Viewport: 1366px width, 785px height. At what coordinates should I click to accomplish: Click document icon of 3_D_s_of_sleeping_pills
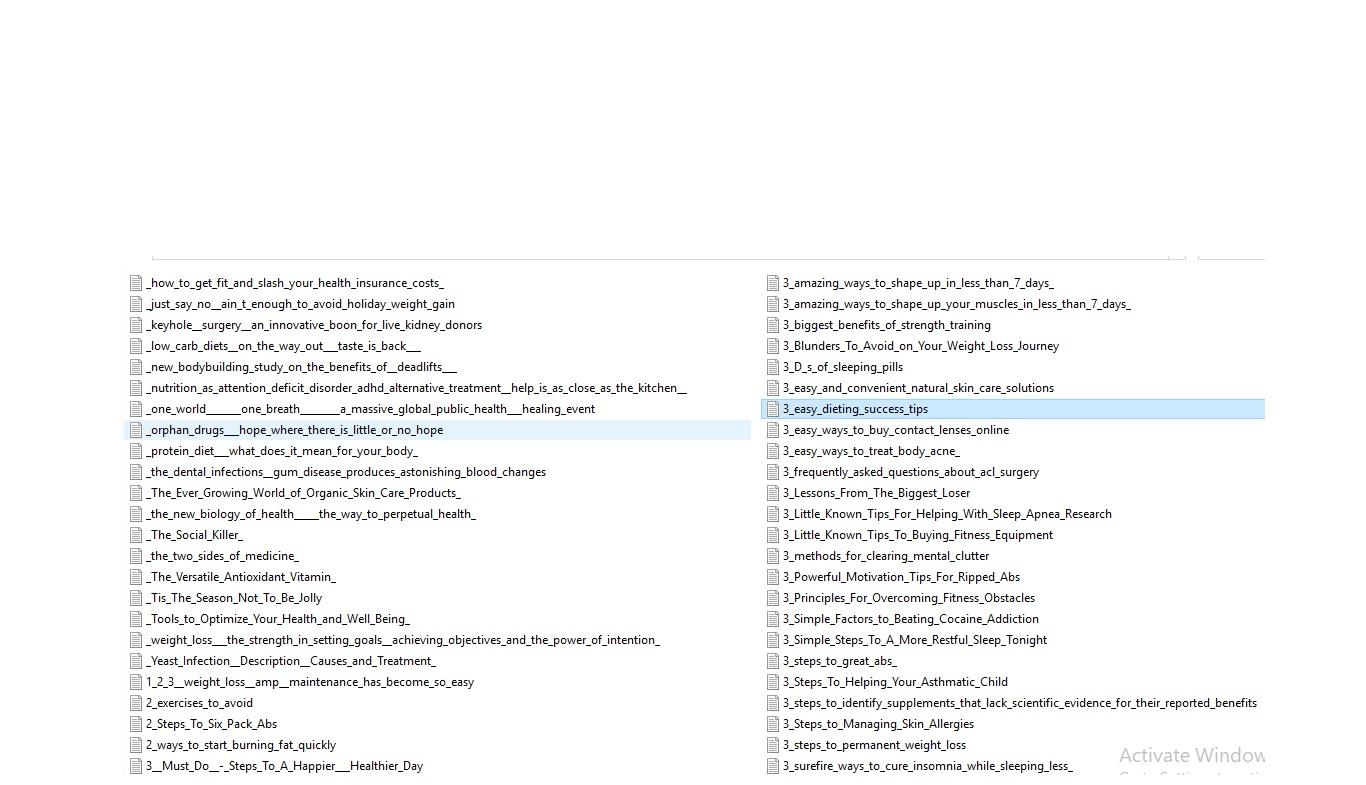(772, 367)
